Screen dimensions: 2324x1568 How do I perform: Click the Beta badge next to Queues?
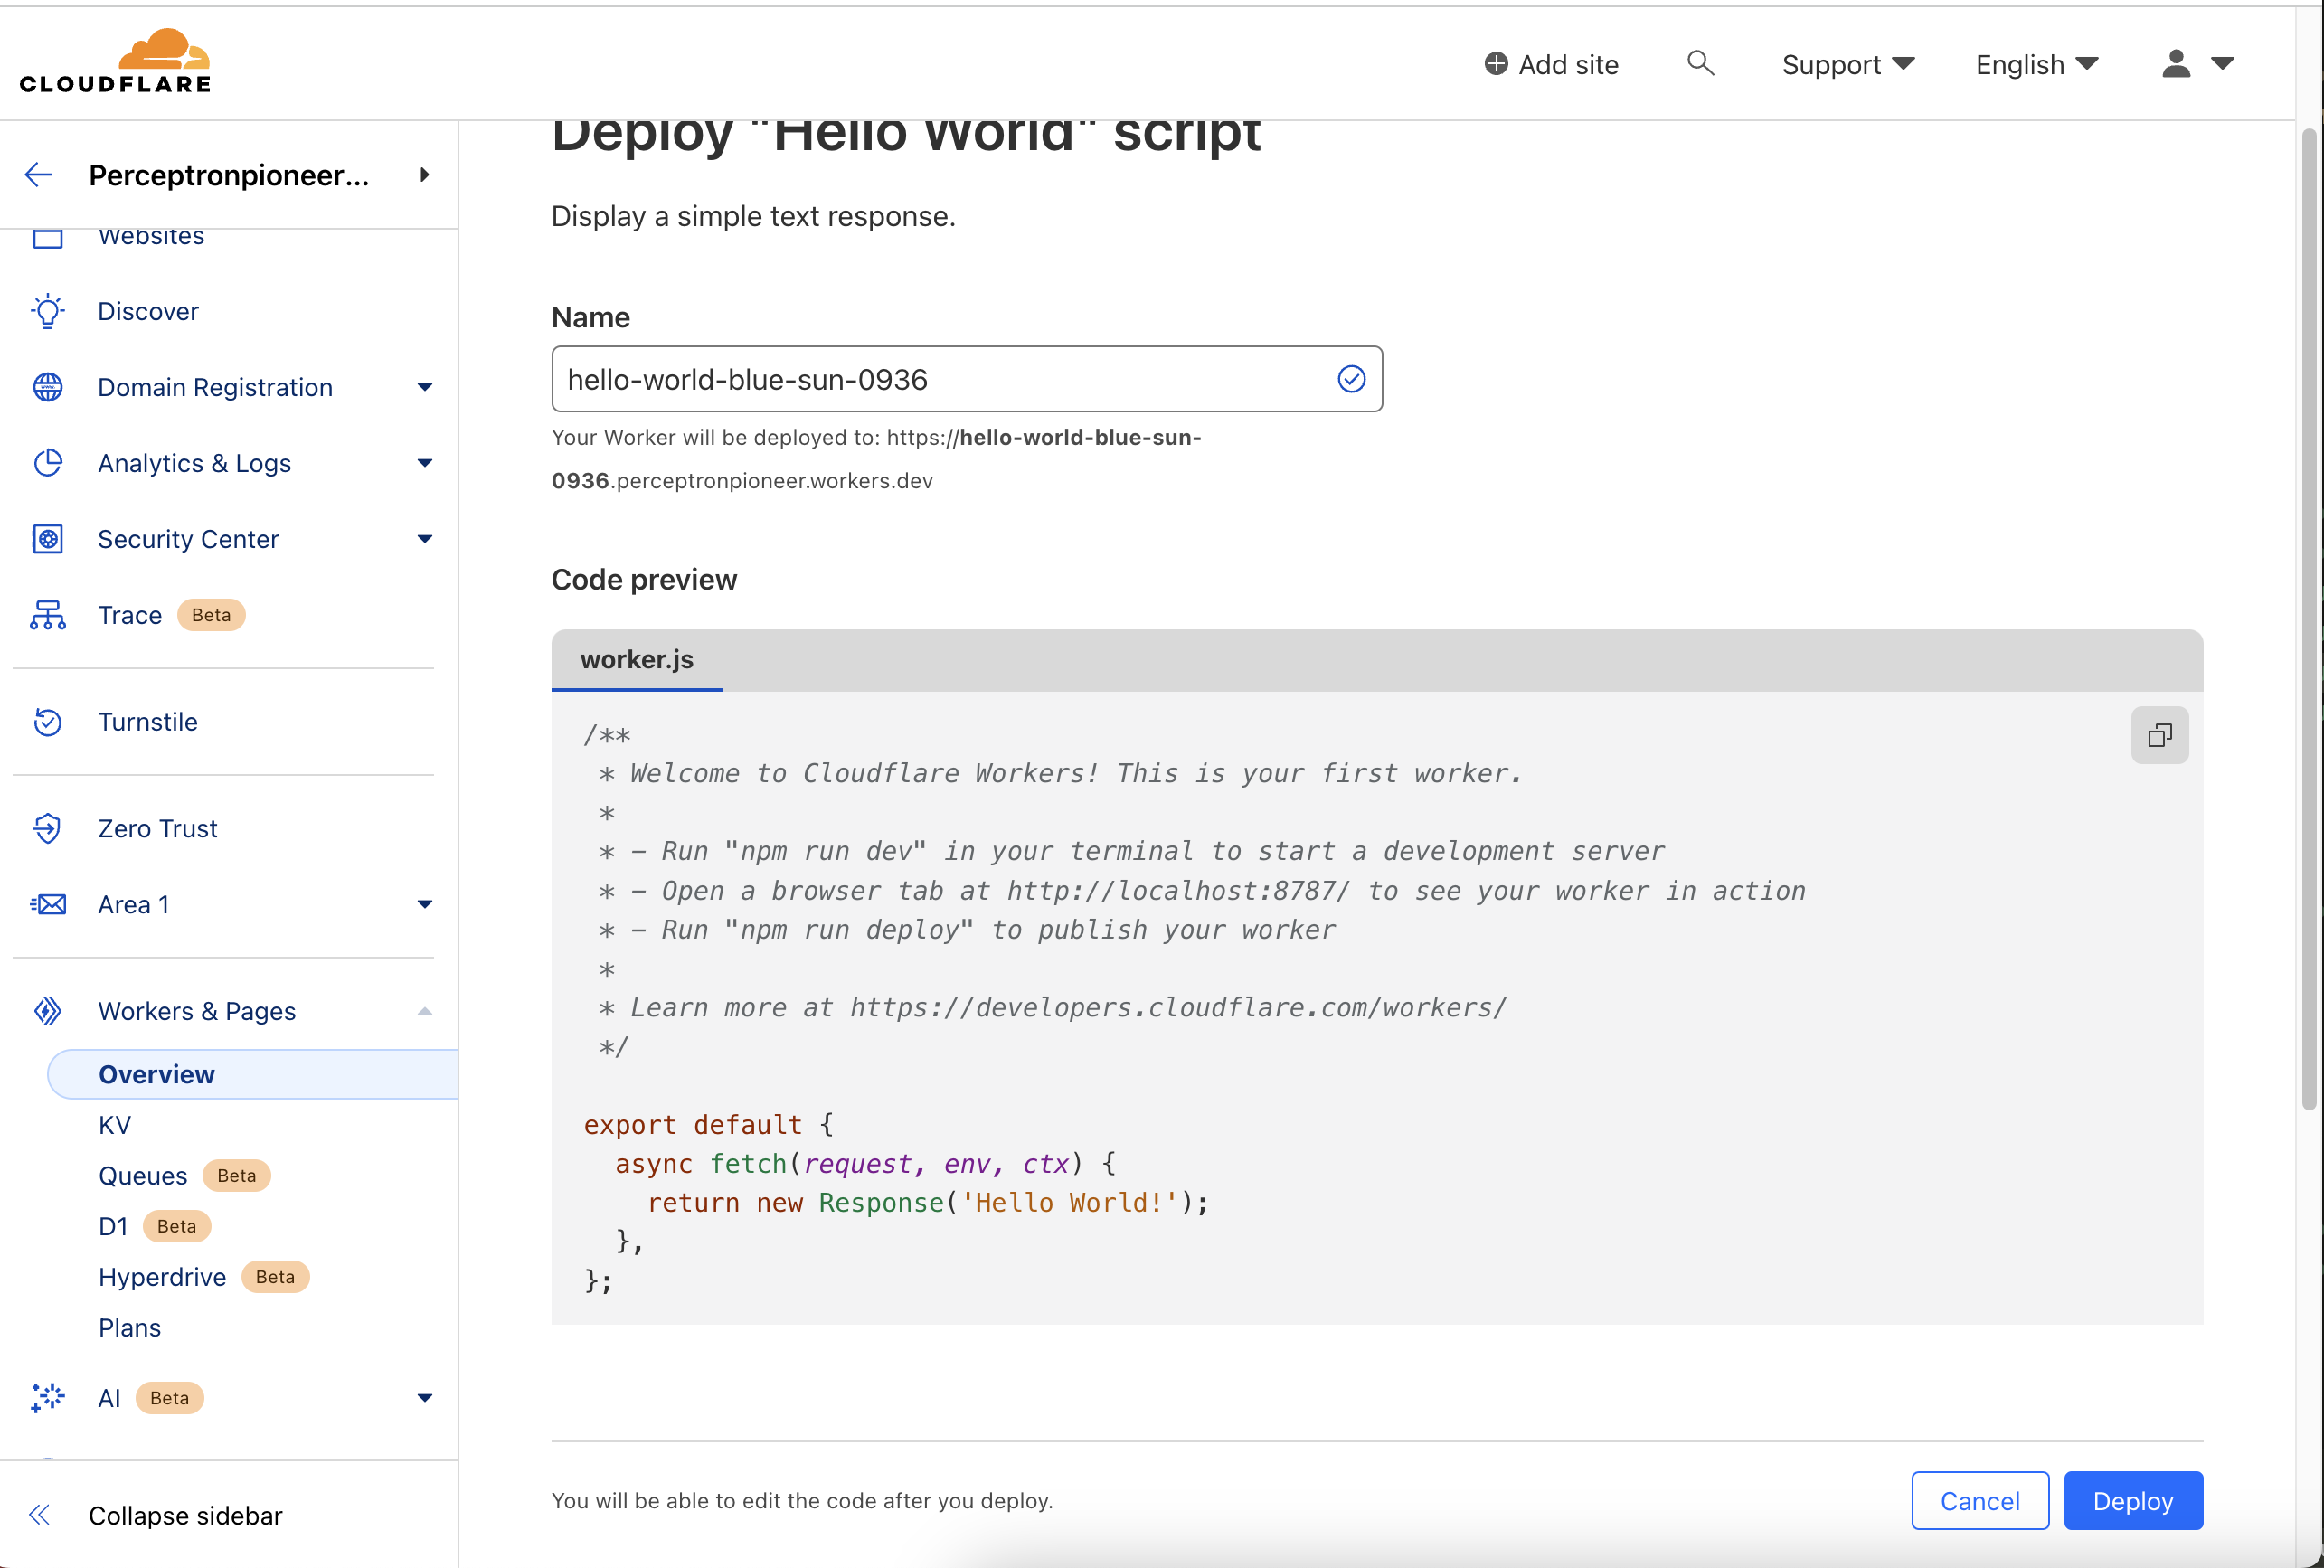[237, 1176]
